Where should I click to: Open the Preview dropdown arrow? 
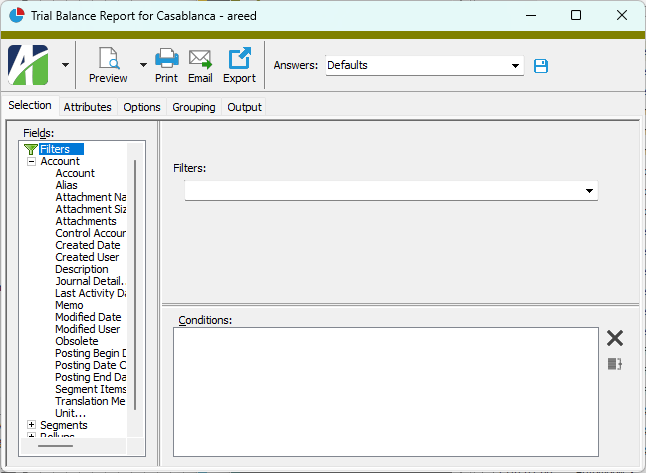143,66
